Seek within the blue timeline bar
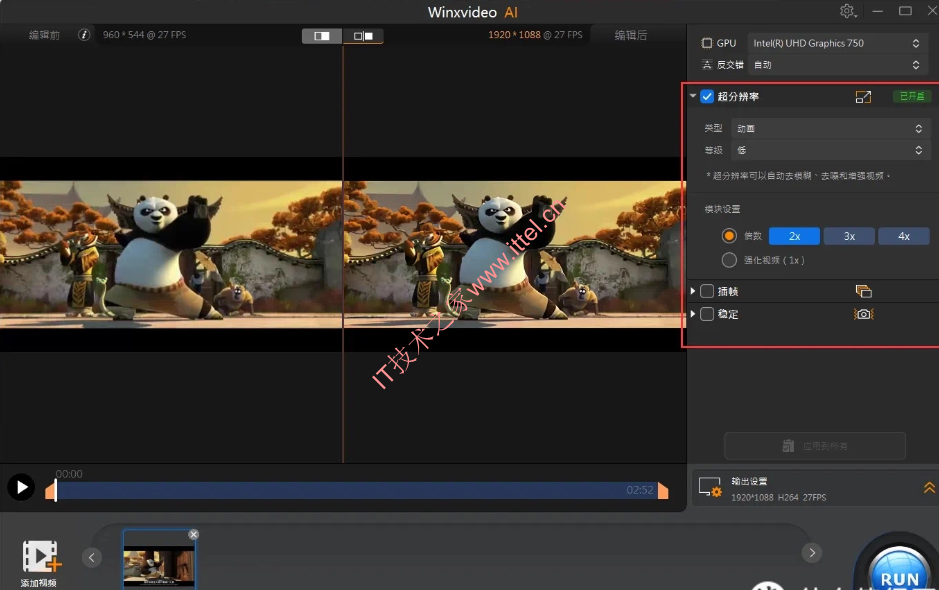 coord(357,491)
